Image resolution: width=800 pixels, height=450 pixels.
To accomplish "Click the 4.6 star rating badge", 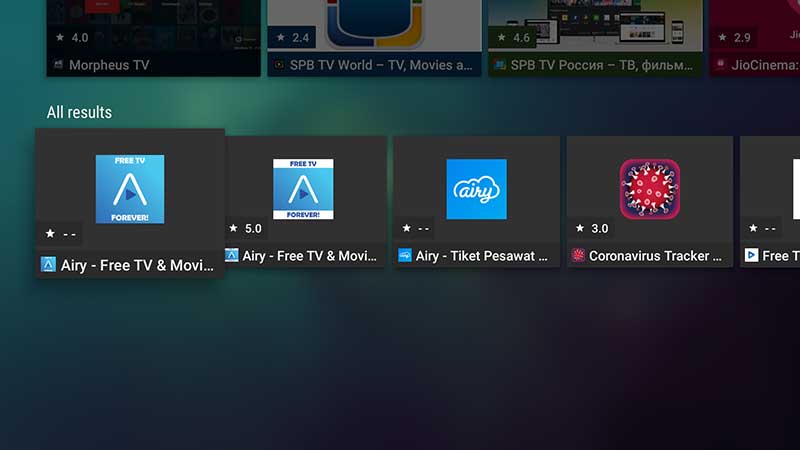I will pyautogui.click(x=513, y=37).
